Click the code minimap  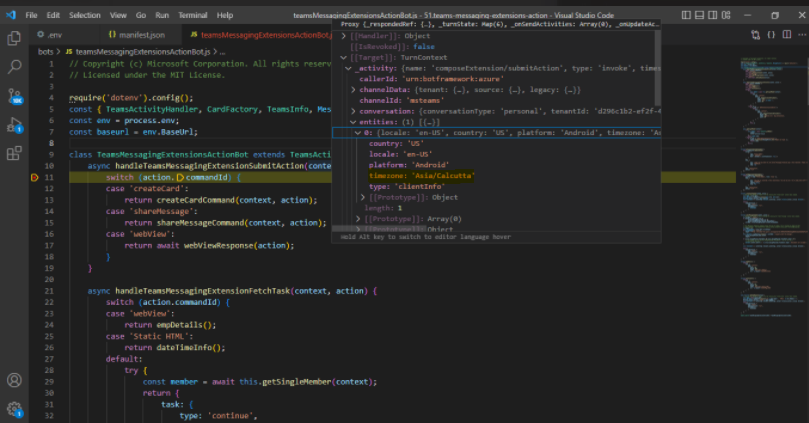[772, 186]
